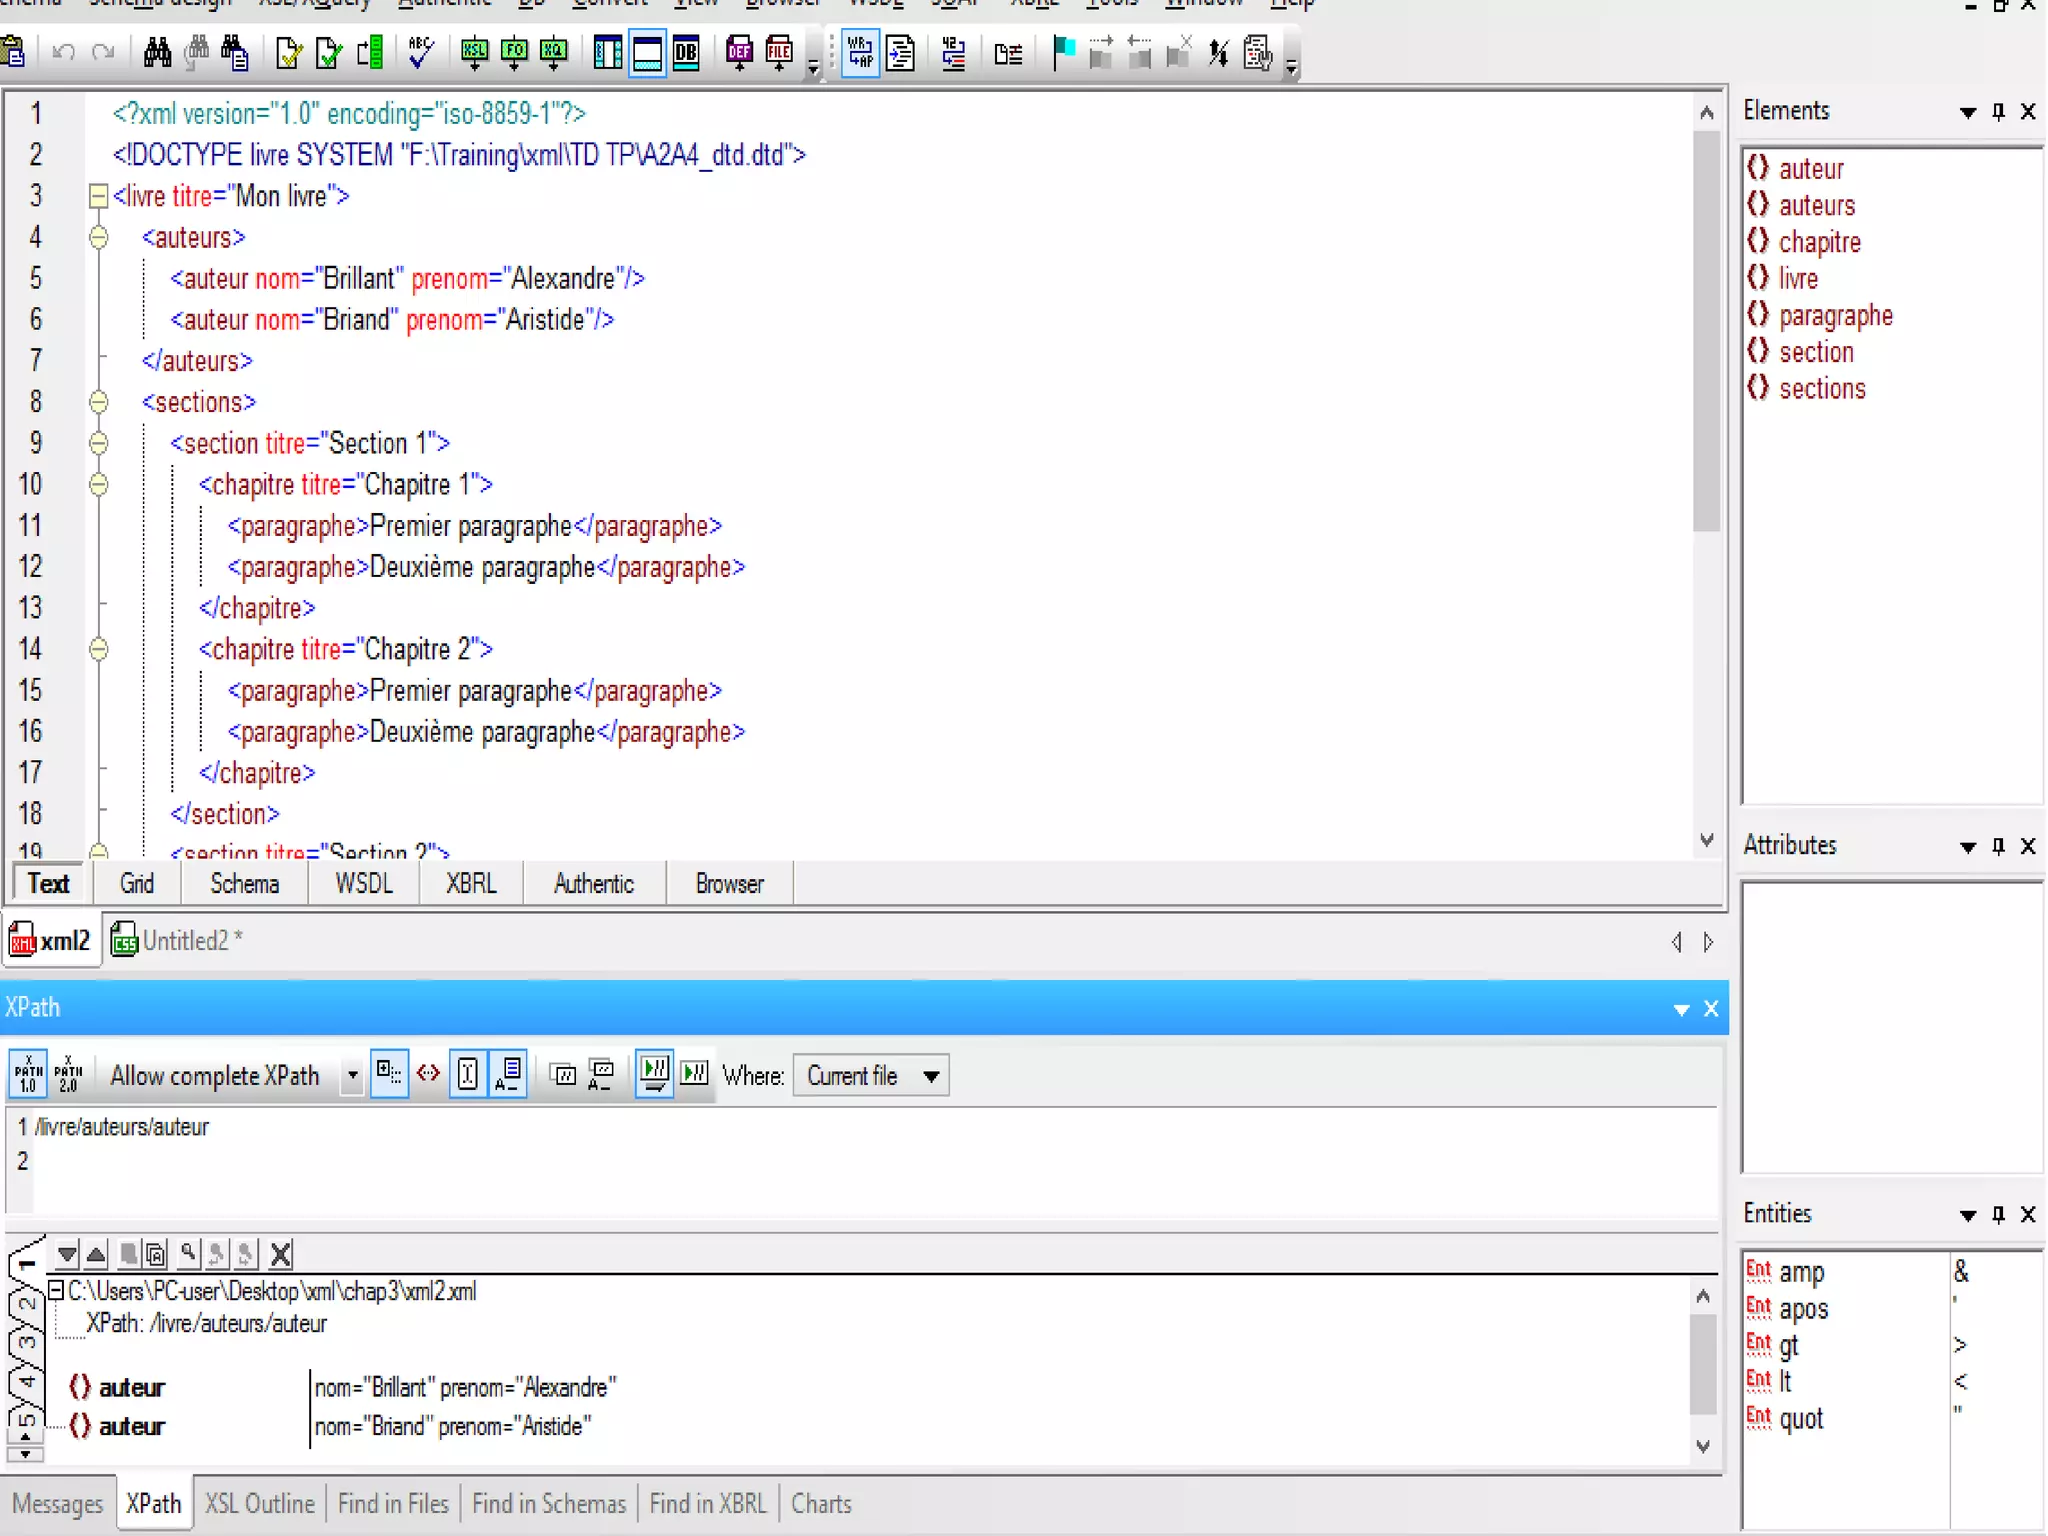The width and height of the screenshot is (2048, 1536).
Task: Click the Find binoculars icon
Action: (x=157, y=52)
